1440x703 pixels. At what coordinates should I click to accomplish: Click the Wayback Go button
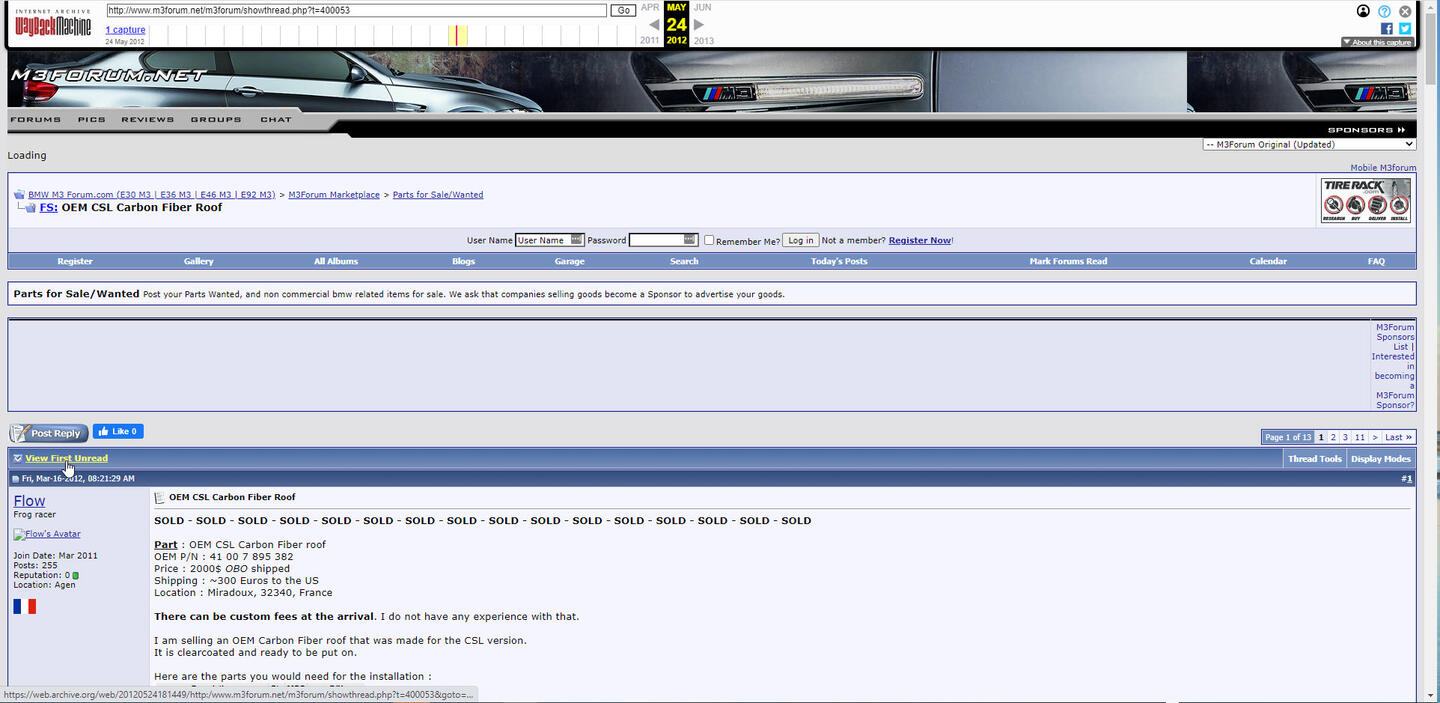pos(623,10)
